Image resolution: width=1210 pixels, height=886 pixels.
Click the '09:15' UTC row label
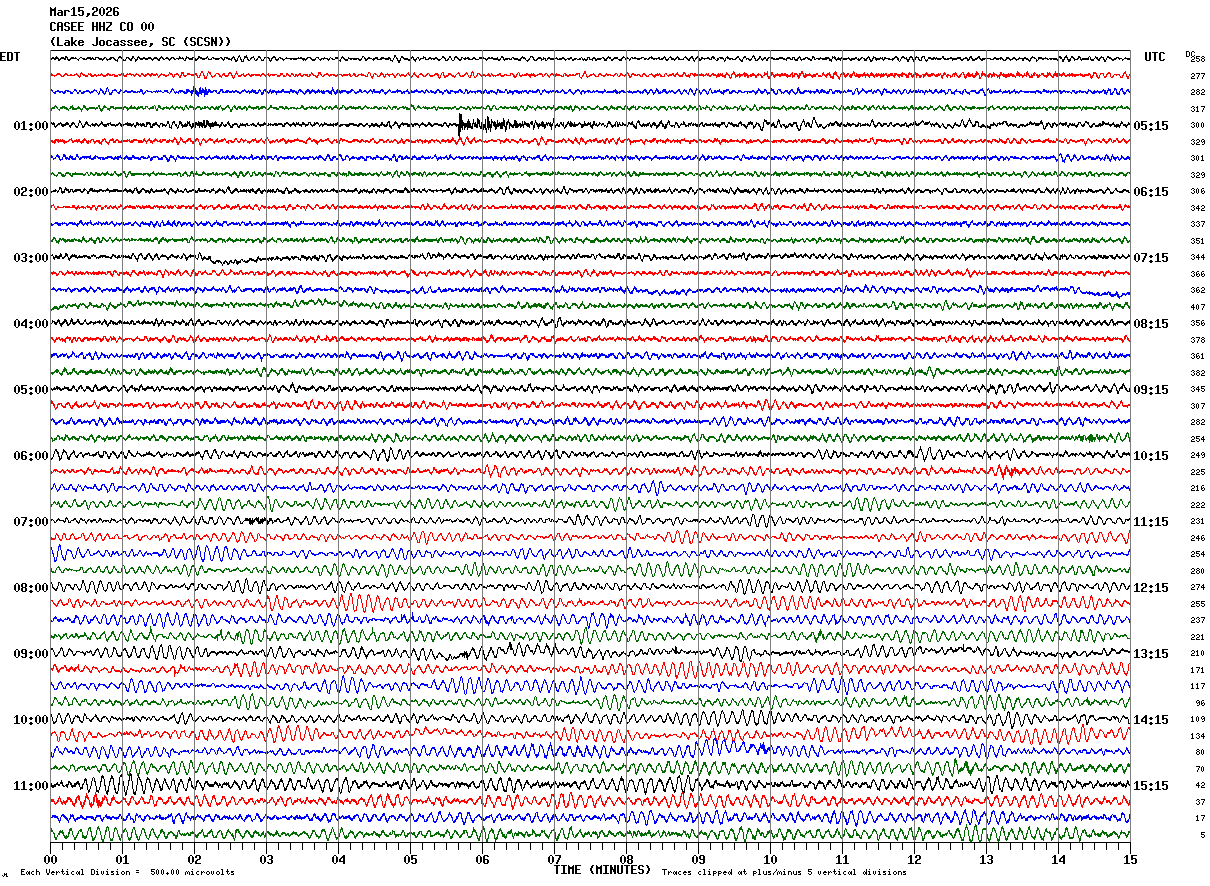point(1151,390)
